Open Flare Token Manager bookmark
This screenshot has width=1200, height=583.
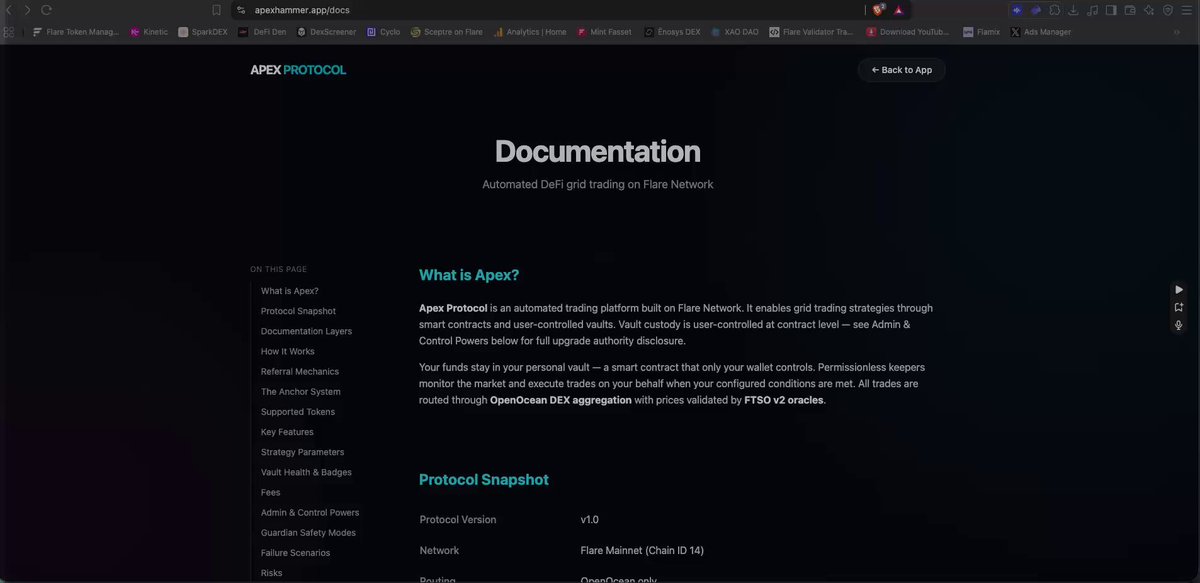[75, 32]
